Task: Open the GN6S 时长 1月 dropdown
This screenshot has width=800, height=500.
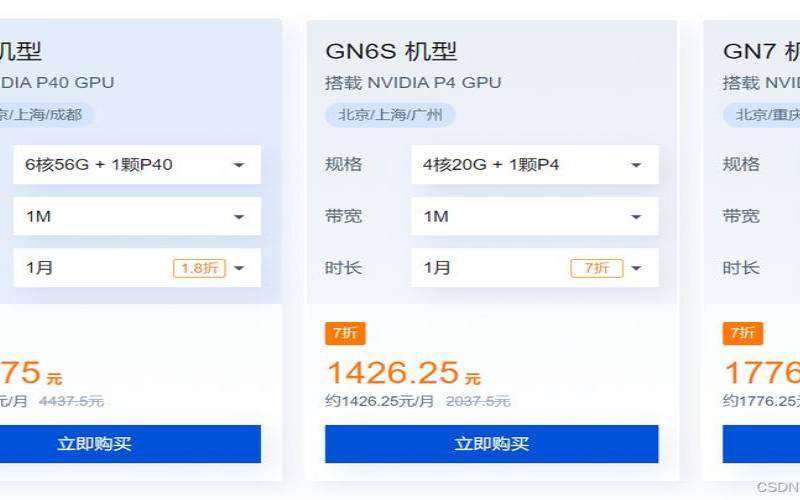Action: (534, 268)
